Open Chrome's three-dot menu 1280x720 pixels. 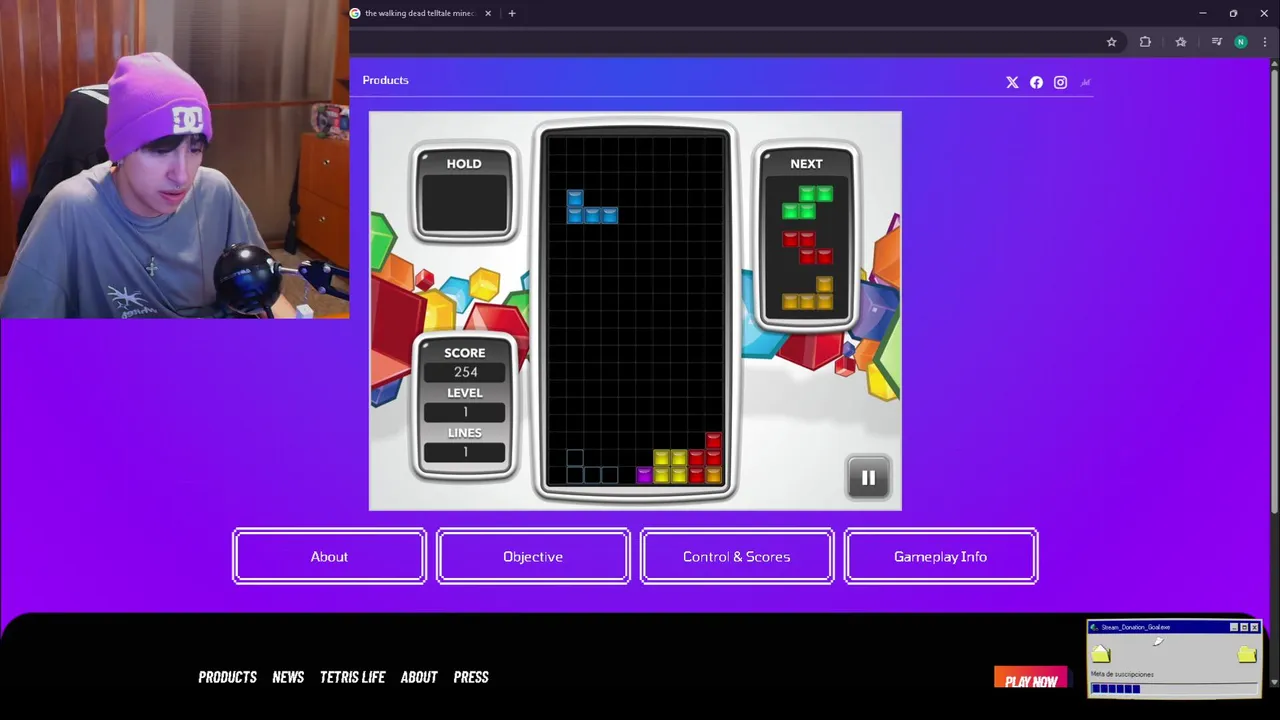coord(1265,42)
